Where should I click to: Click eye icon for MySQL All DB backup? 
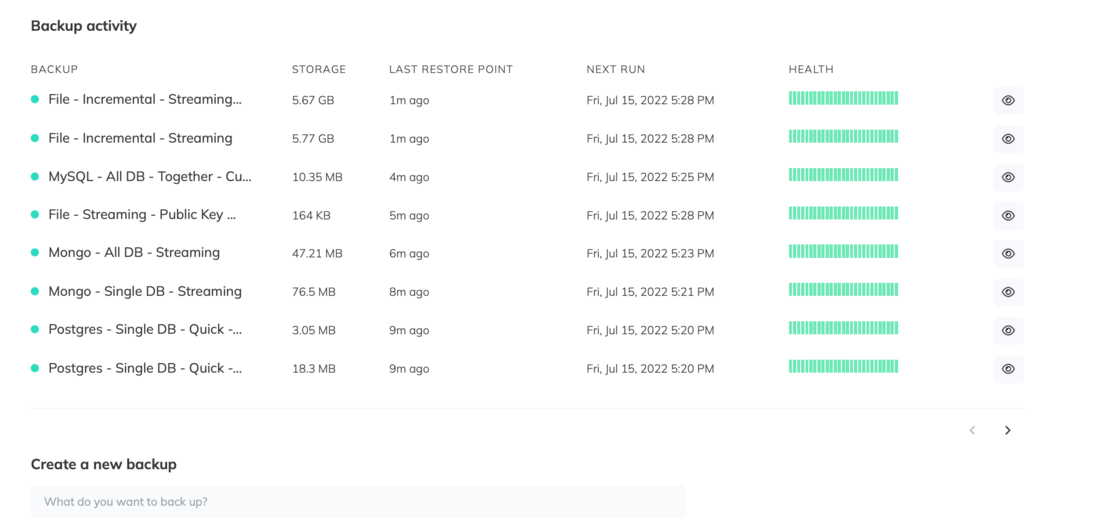(1008, 177)
